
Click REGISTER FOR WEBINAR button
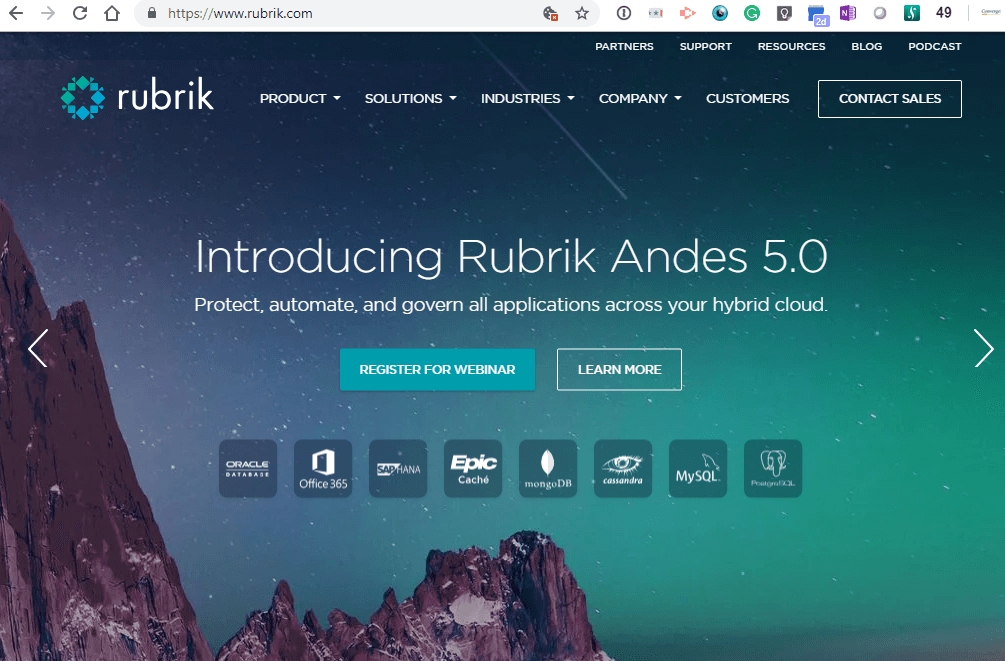(x=437, y=369)
